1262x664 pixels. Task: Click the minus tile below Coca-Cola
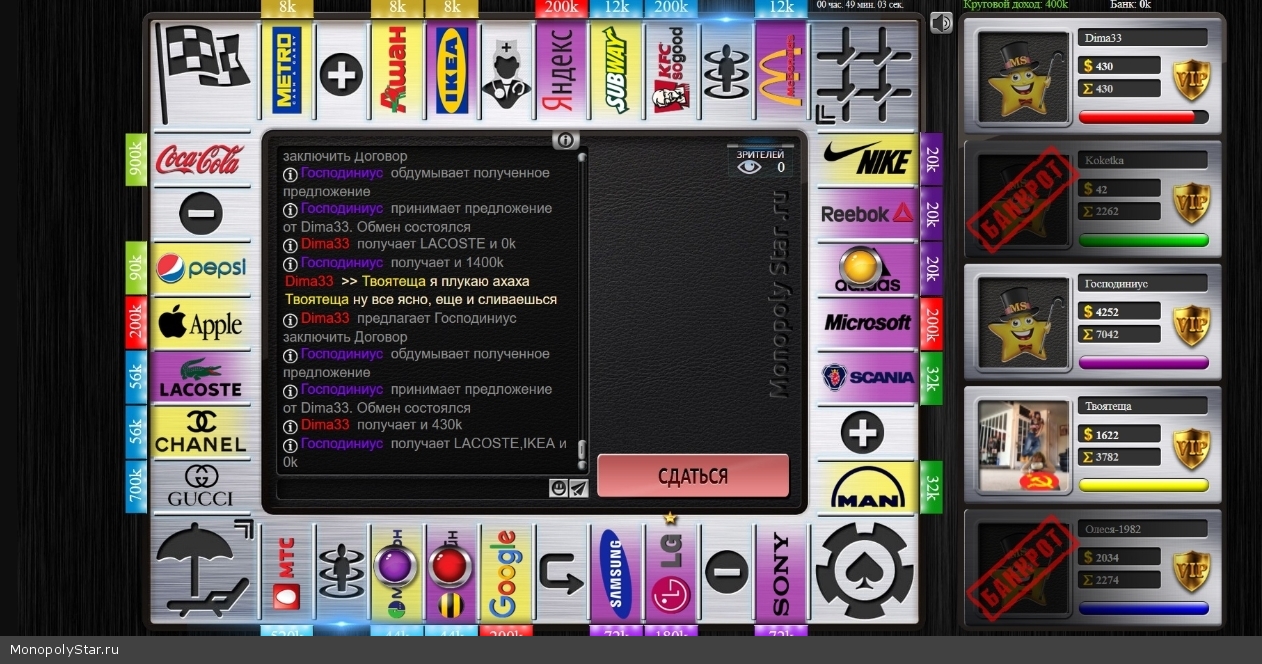[201, 214]
